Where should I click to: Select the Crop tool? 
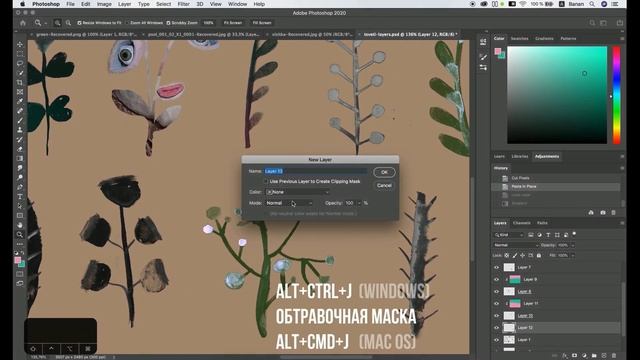tap(20, 82)
